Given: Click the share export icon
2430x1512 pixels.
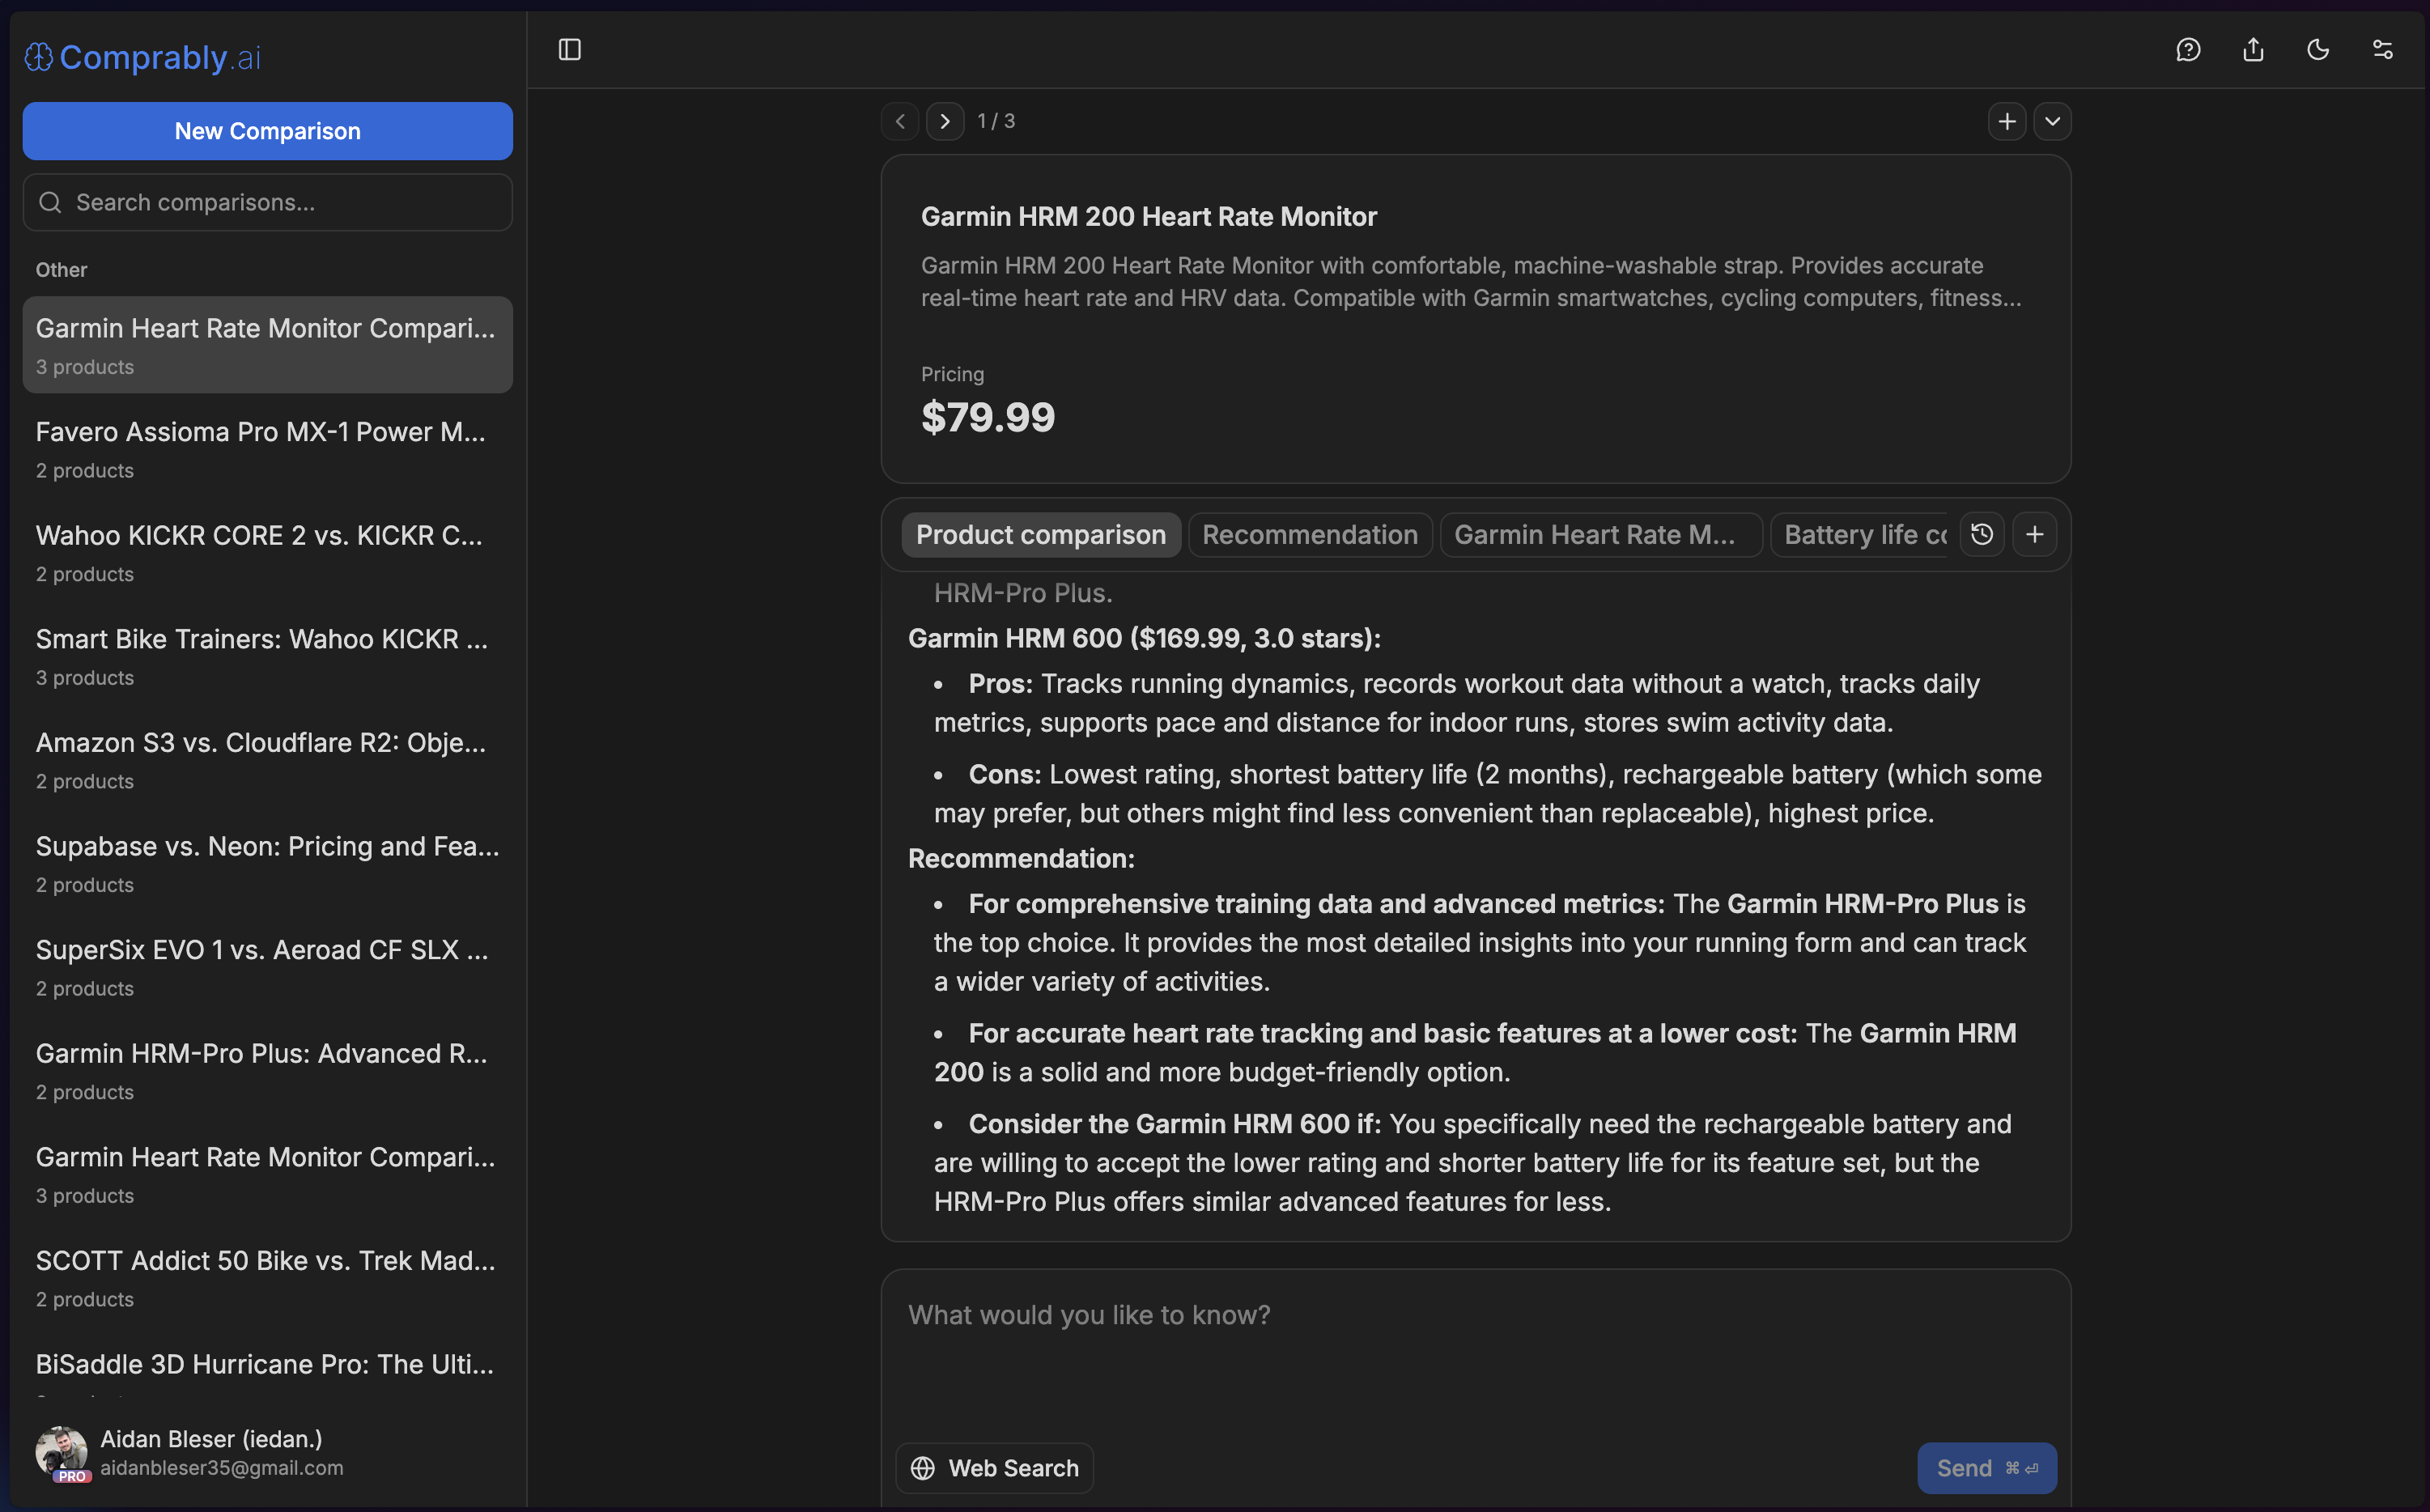Looking at the screenshot, I should pyautogui.click(x=2253, y=50).
